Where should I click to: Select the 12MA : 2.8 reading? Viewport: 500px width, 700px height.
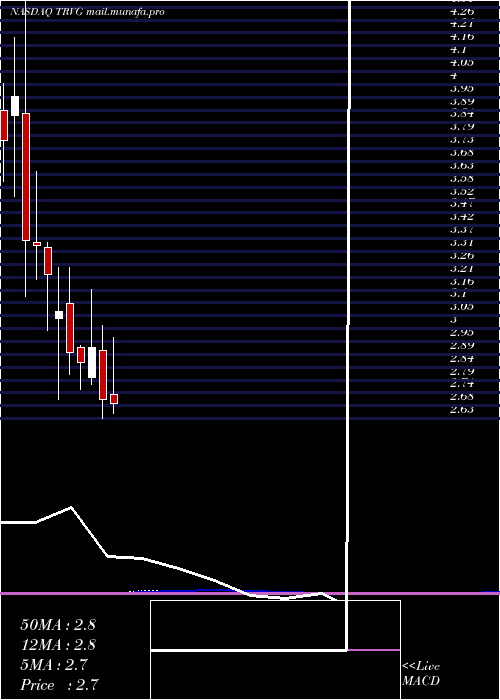coord(58,645)
